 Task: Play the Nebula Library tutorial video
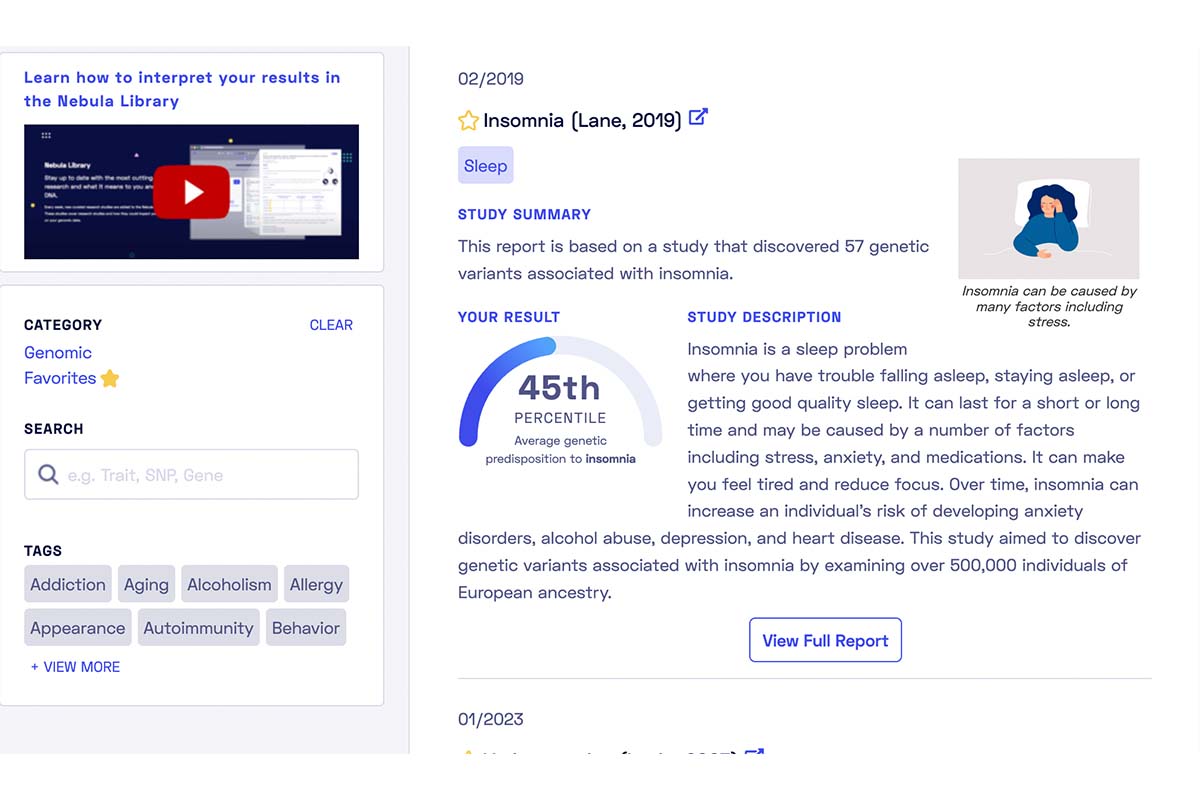[x=192, y=192]
